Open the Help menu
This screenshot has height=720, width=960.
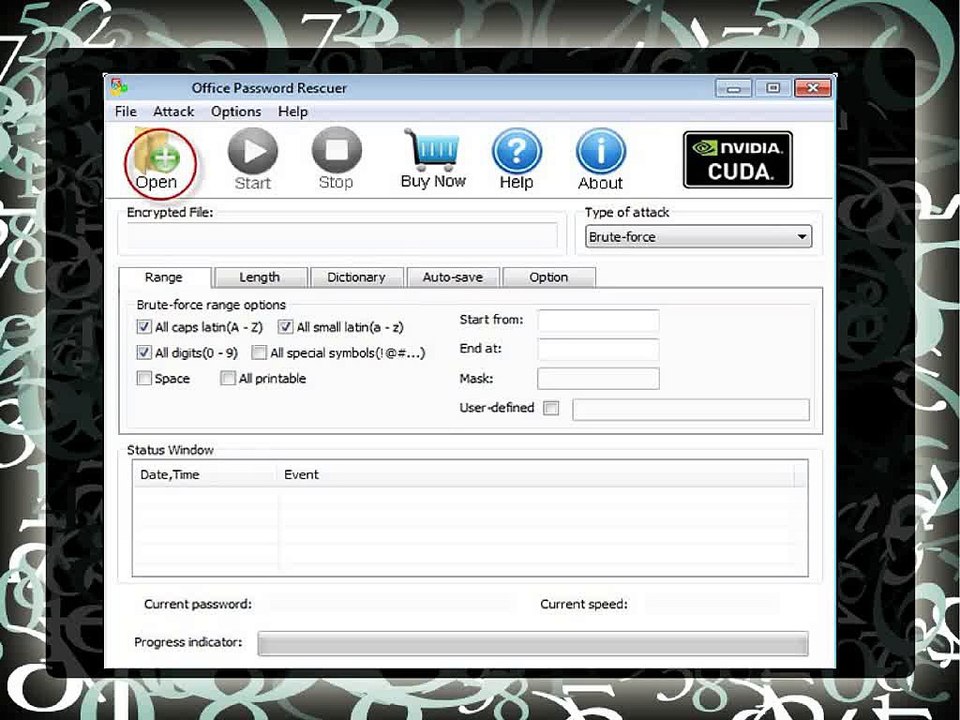pos(293,111)
